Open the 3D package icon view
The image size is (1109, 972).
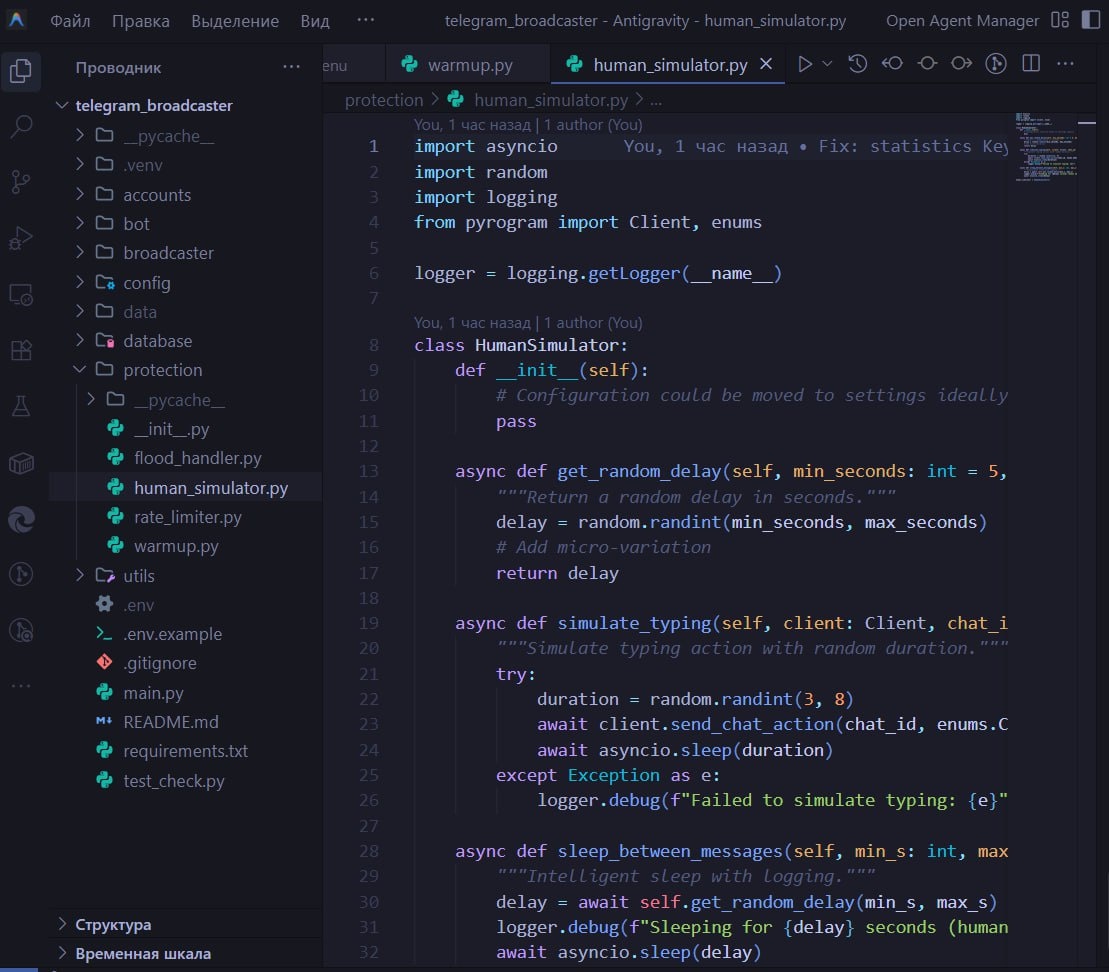pos(21,464)
